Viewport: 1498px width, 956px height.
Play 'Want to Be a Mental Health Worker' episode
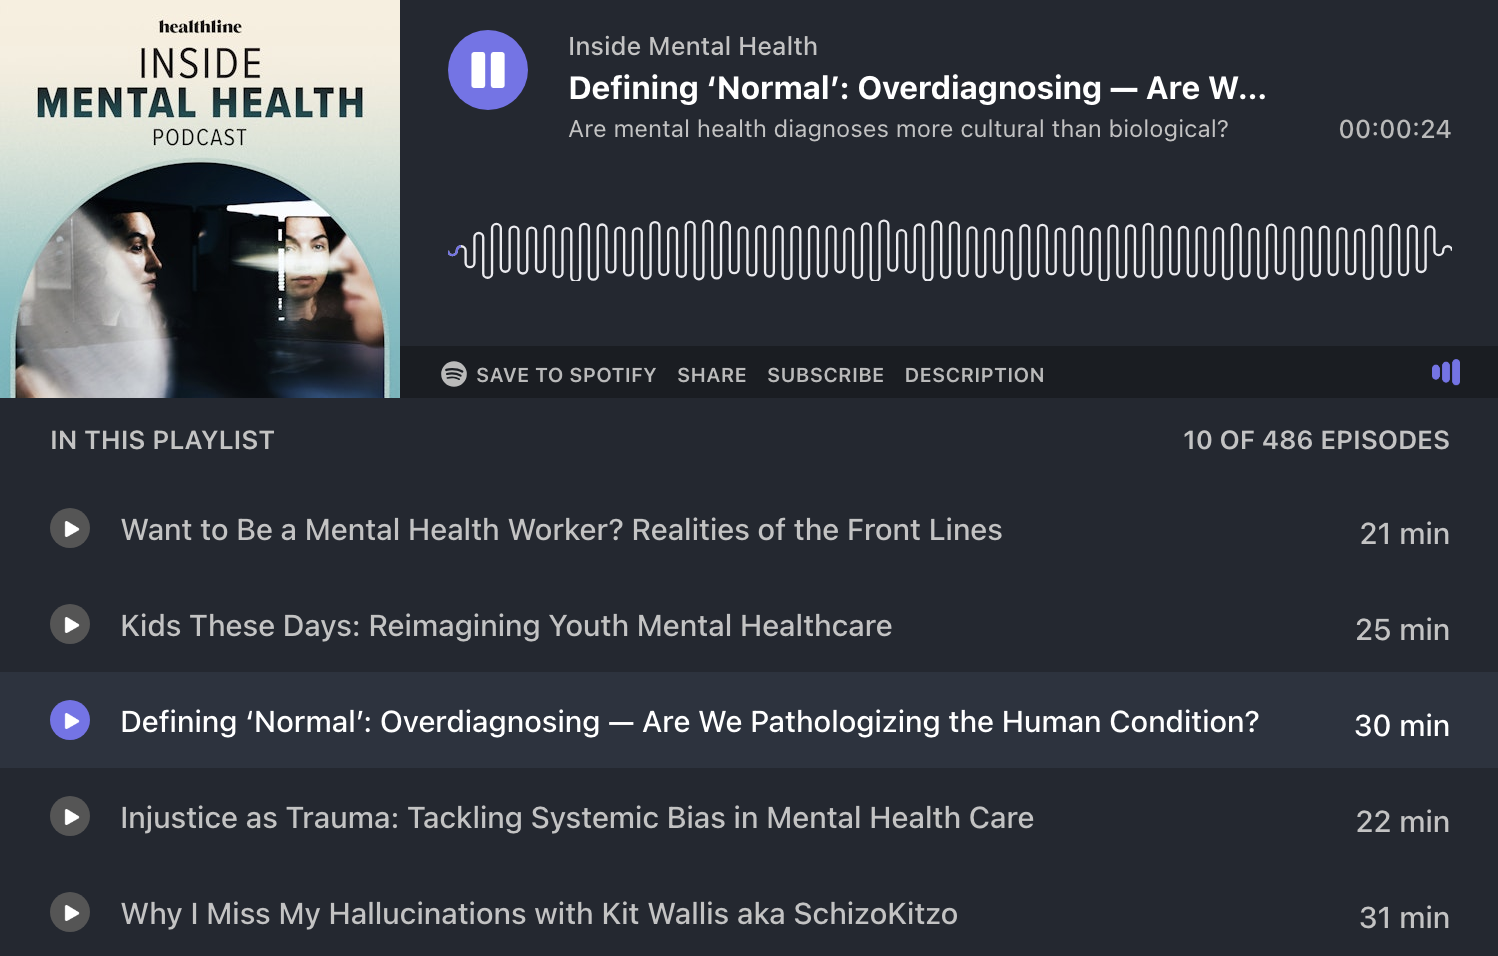pyautogui.click(x=70, y=529)
